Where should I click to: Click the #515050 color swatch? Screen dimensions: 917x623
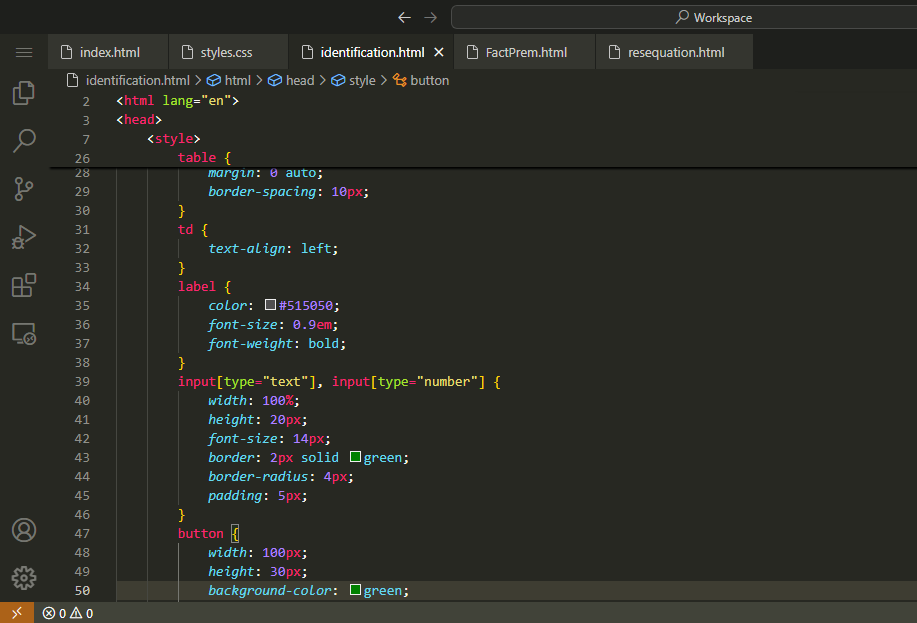270,305
